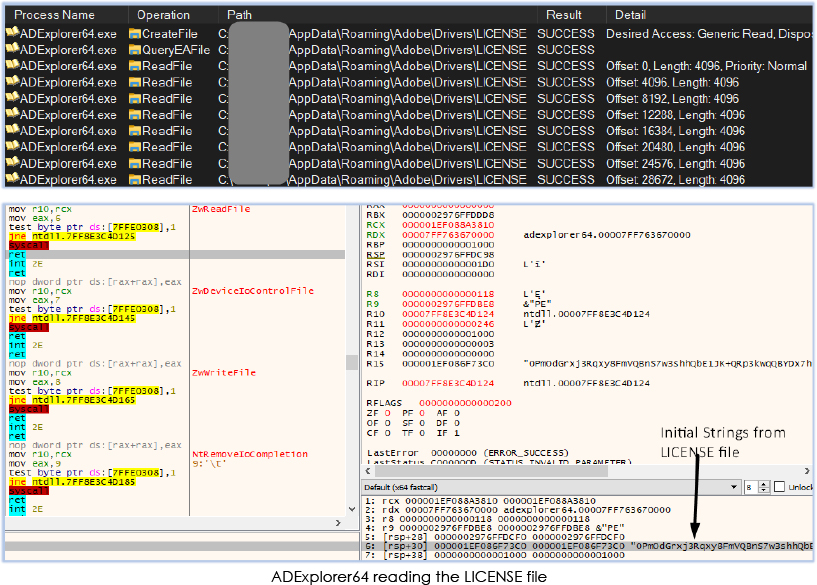This screenshot has width=817, height=585.
Task: Select argument row '6: [rsp+30]' in arguments panel
Action: pos(587,546)
